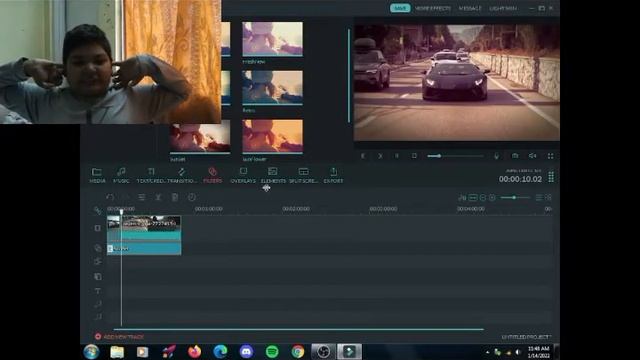Image resolution: width=640 pixels, height=360 pixels.
Task: Play the preview video
Action: (x=380, y=156)
